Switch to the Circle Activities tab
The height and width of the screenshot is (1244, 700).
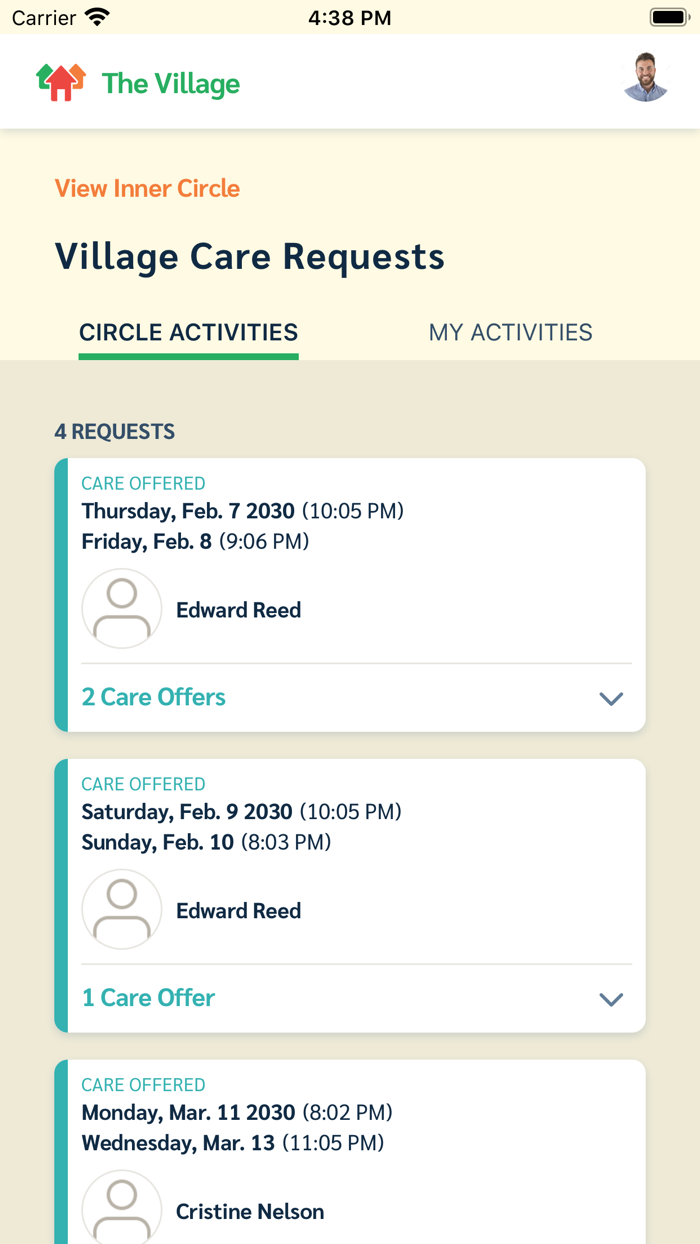click(188, 333)
